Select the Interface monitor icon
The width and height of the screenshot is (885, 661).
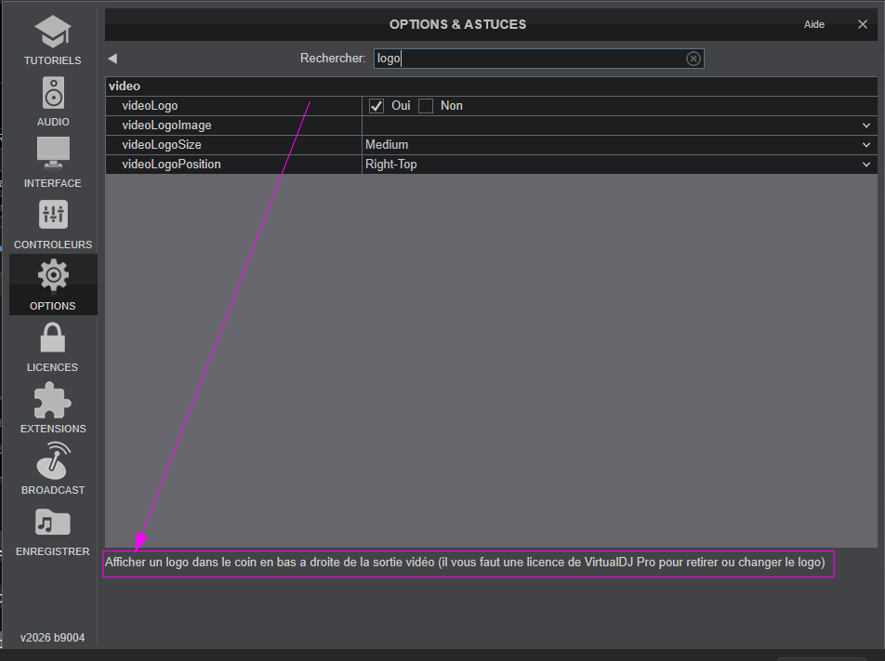pyautogui.click(x=53, y=155)
